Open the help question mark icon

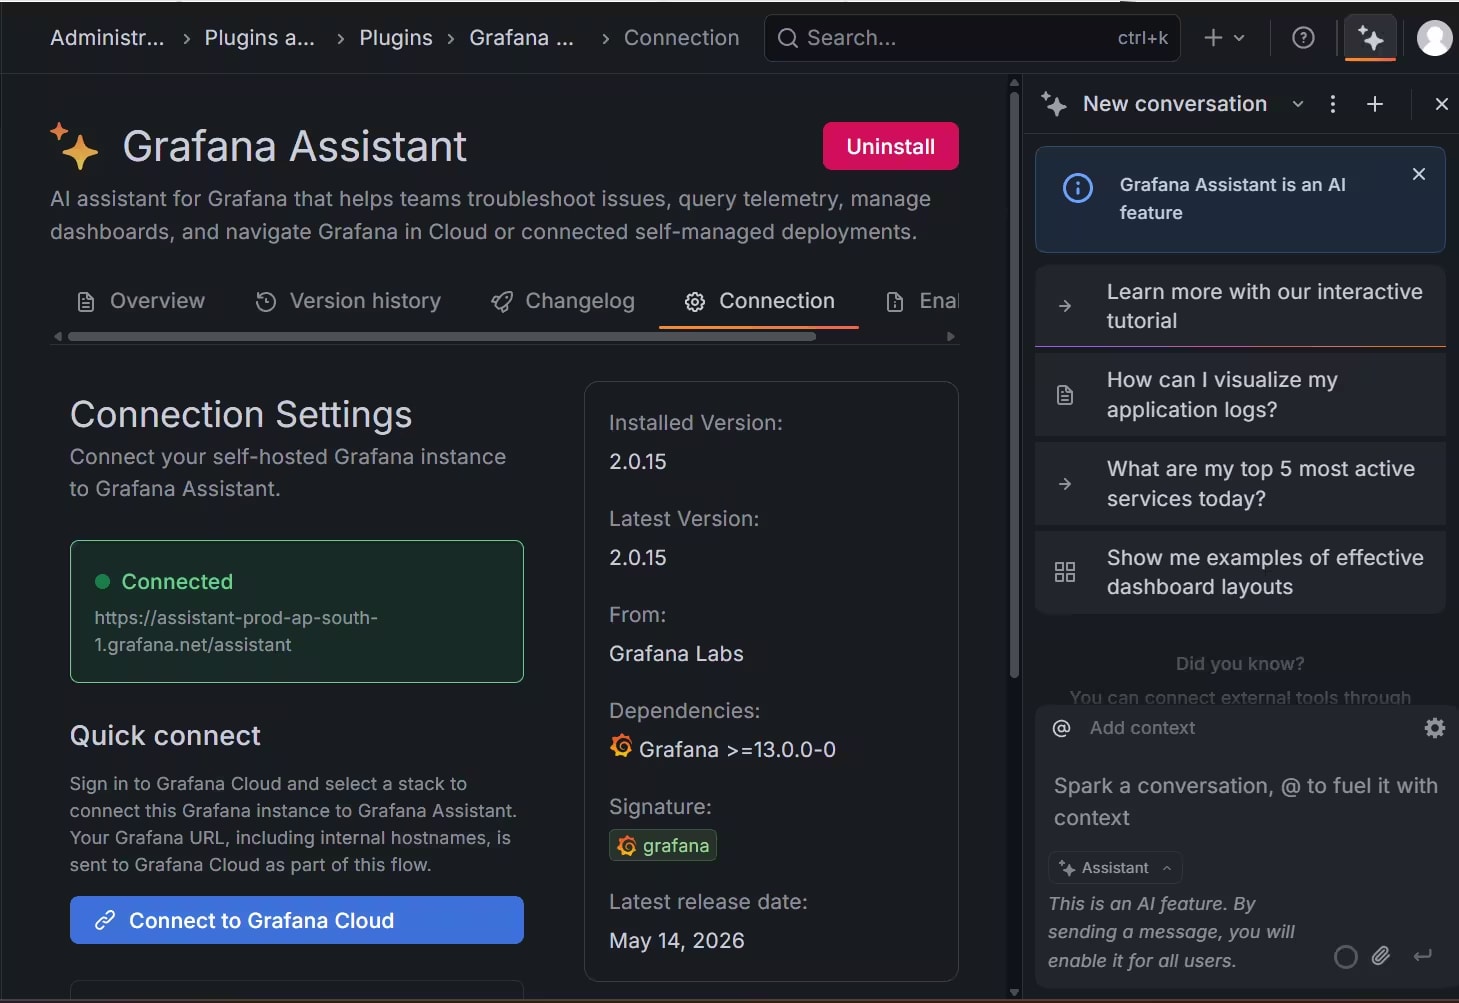[x=1303, y=38]
